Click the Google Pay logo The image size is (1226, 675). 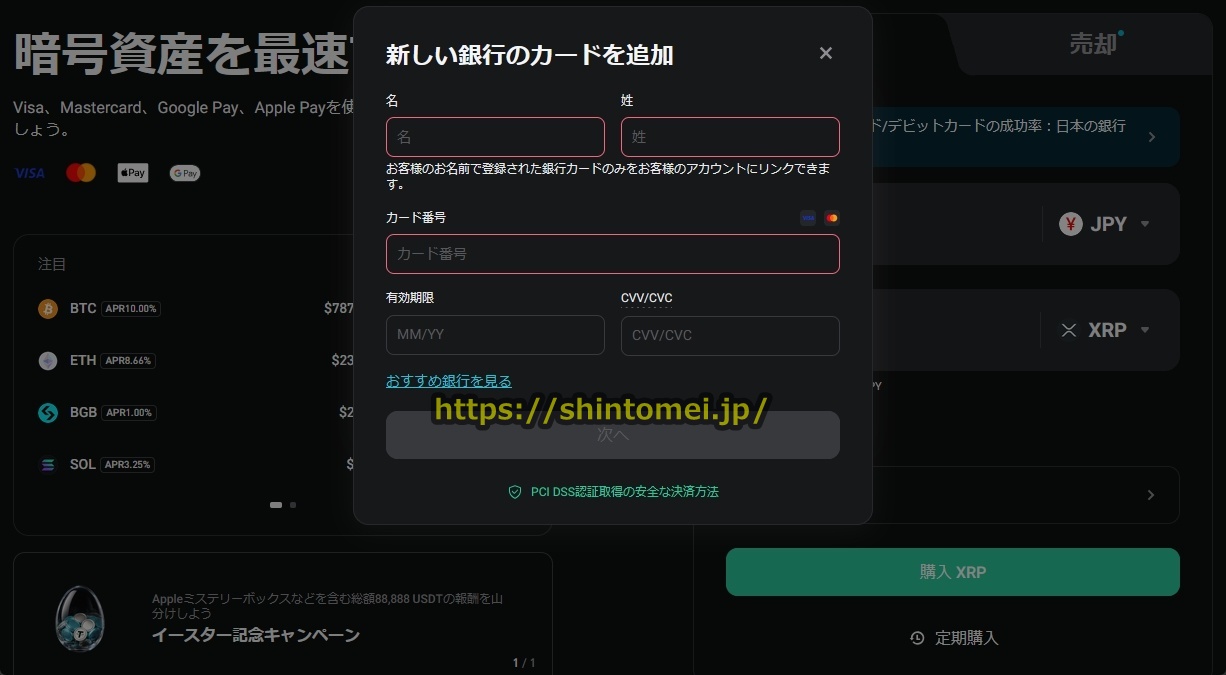185,173
